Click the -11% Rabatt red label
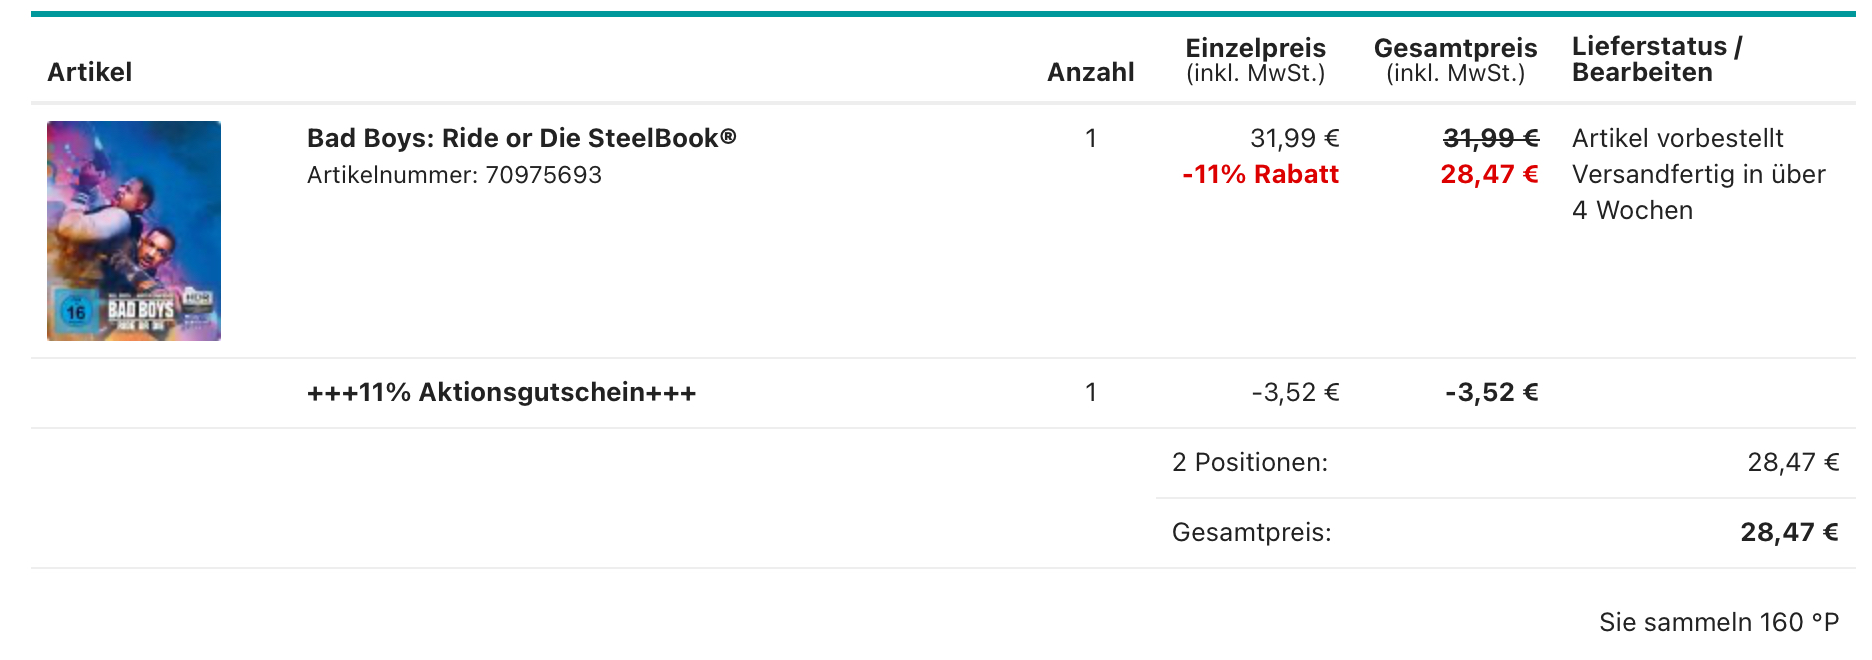 [1260, 174]
